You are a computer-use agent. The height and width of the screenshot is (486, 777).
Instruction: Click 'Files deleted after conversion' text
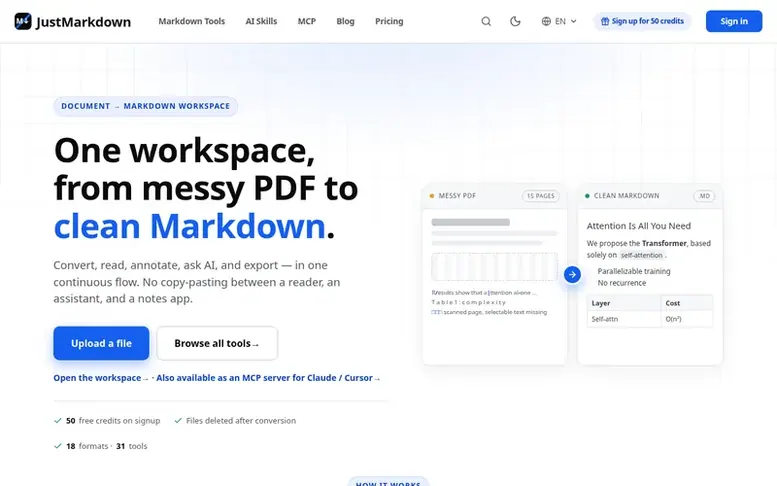[241, 421]
